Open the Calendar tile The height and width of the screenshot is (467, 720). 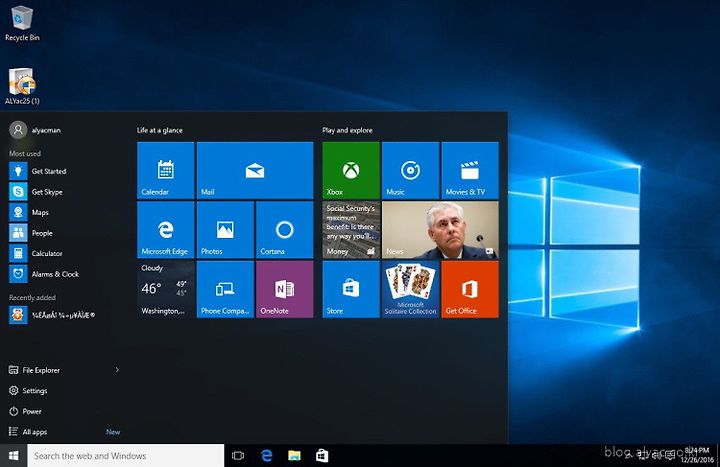pyautogui.click(x=165, y=170)
